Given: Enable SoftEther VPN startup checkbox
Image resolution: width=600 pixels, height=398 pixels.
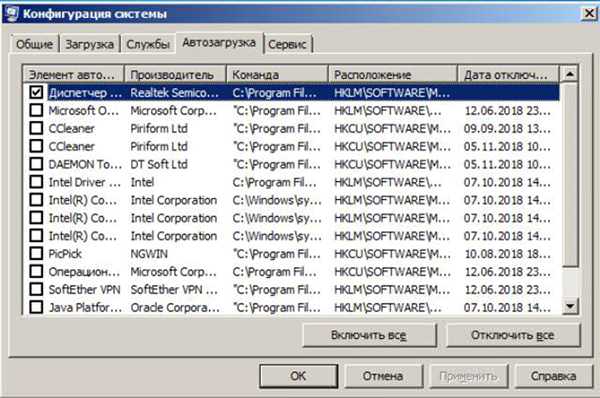Looking at the screenshot, I should [x=36, y=289].
